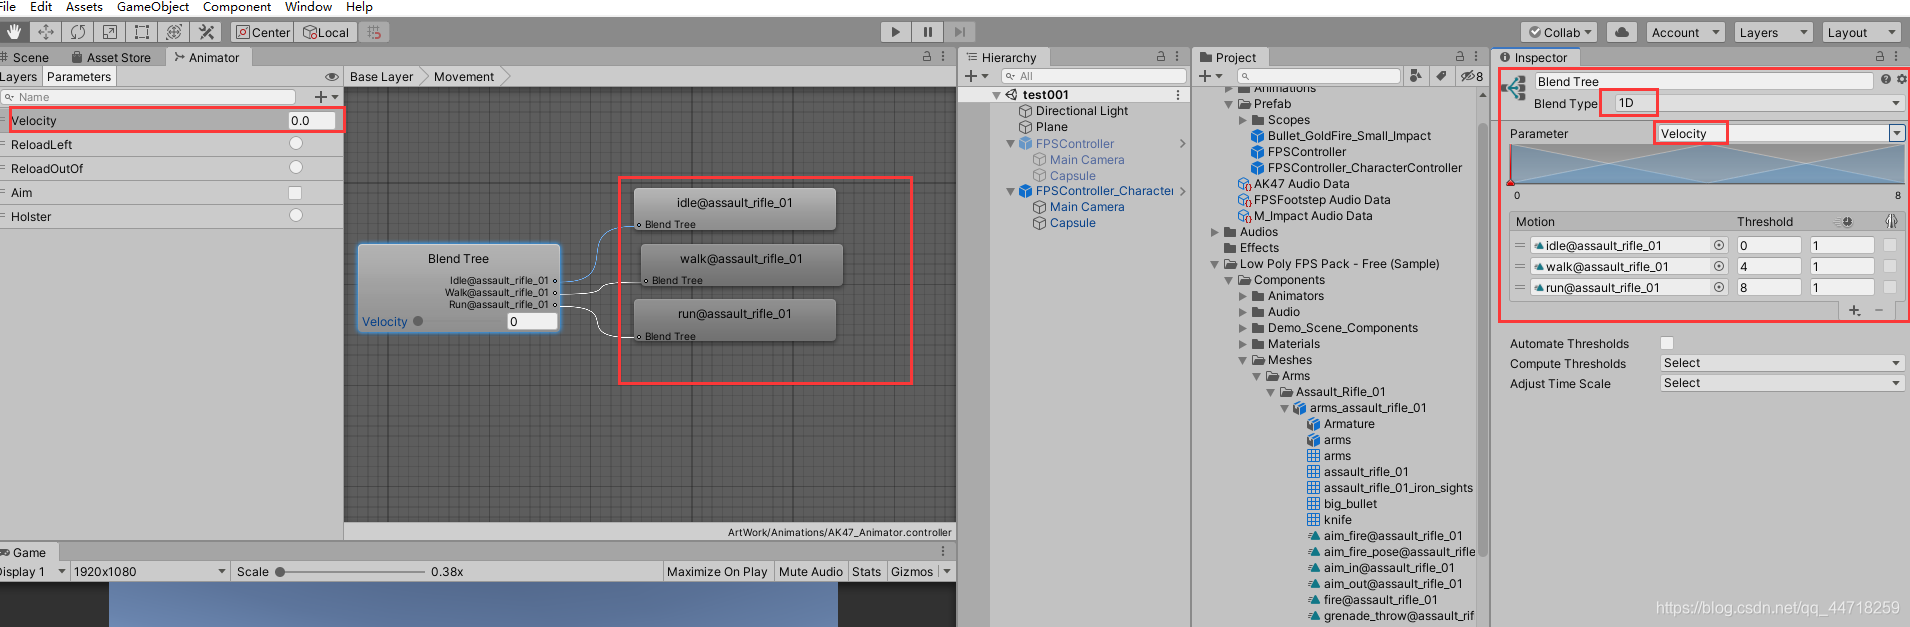
Task: Toggle parameters panel eye visibility icon
Action: pyautogui.click(x=332, y=77)
